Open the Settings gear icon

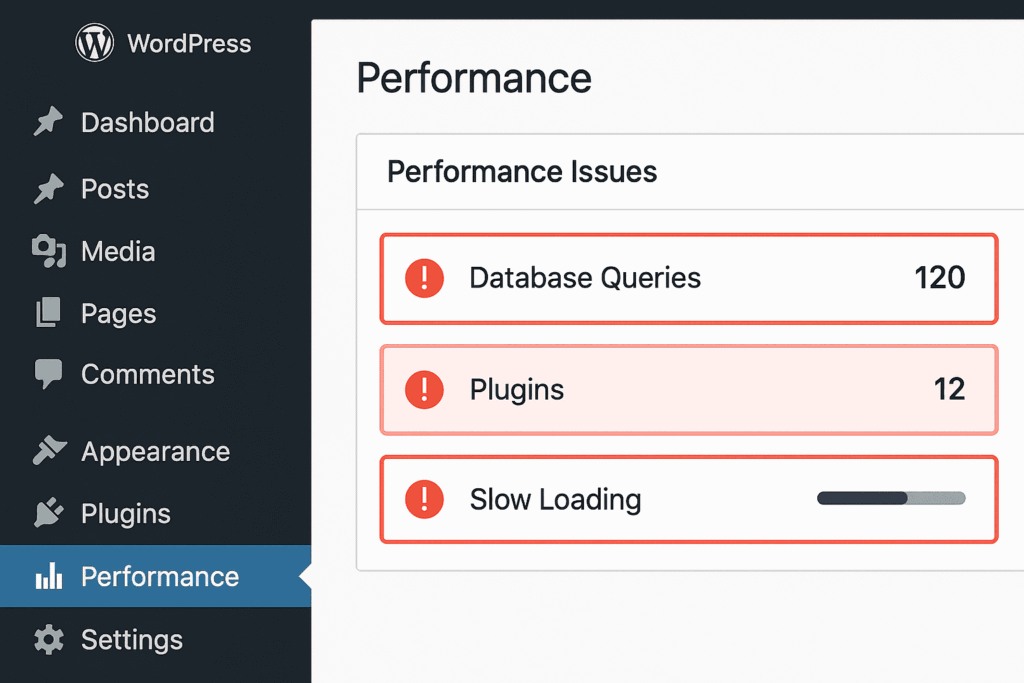point(47,639)
